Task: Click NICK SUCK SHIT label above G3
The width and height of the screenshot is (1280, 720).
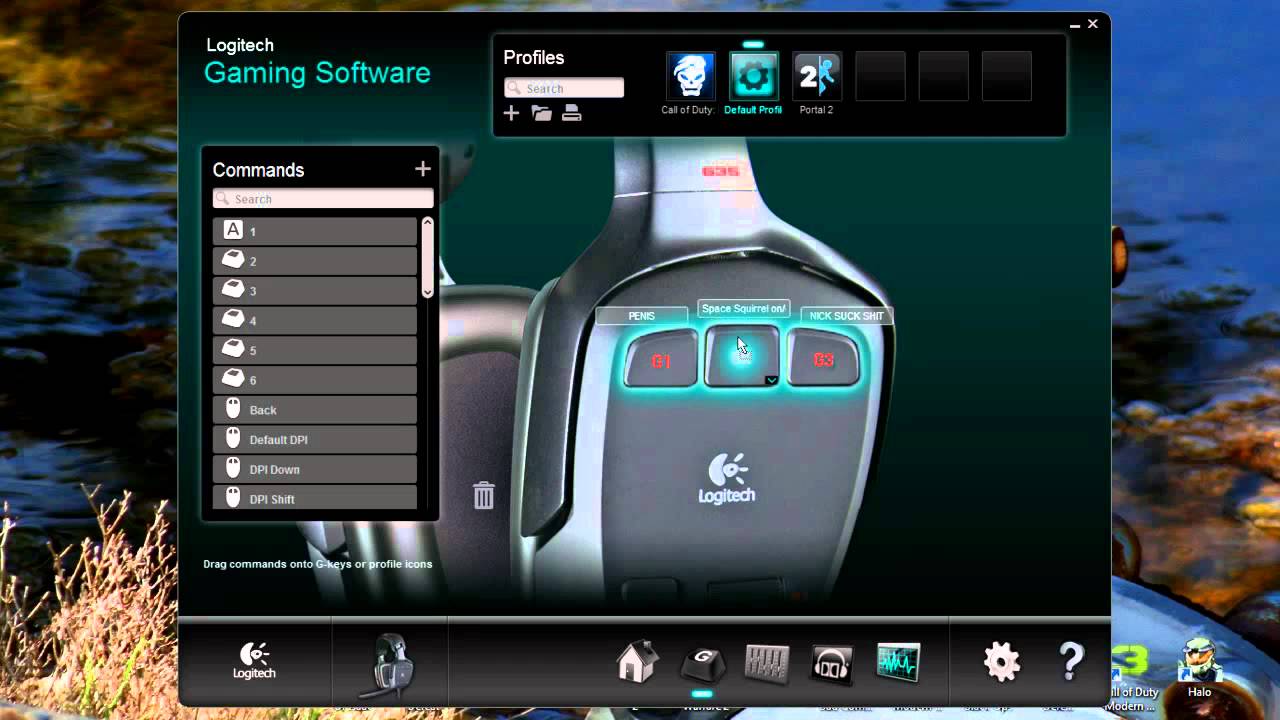Action: click(846, 316)
